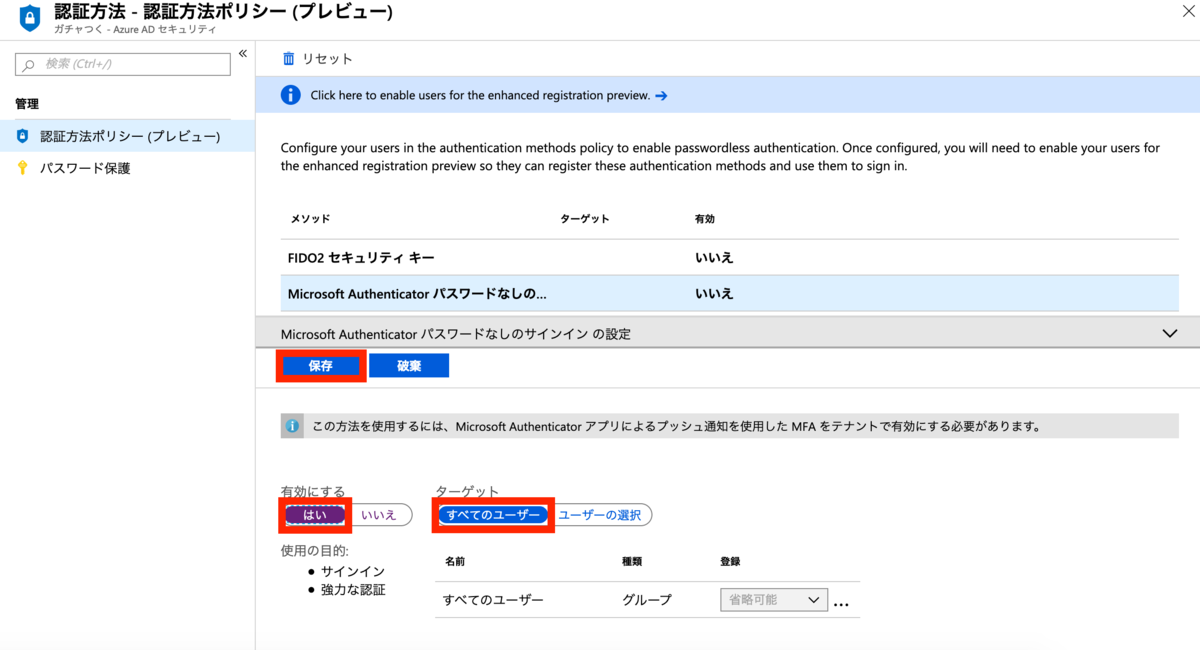Click the 破棄 button
The width and height of the screenshot is (1200, 650).
(x=409, y=366)
